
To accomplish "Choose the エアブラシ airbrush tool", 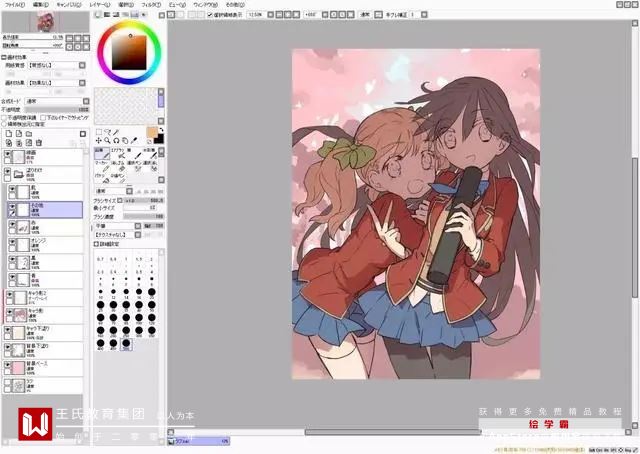I will (x=118, y=153).
